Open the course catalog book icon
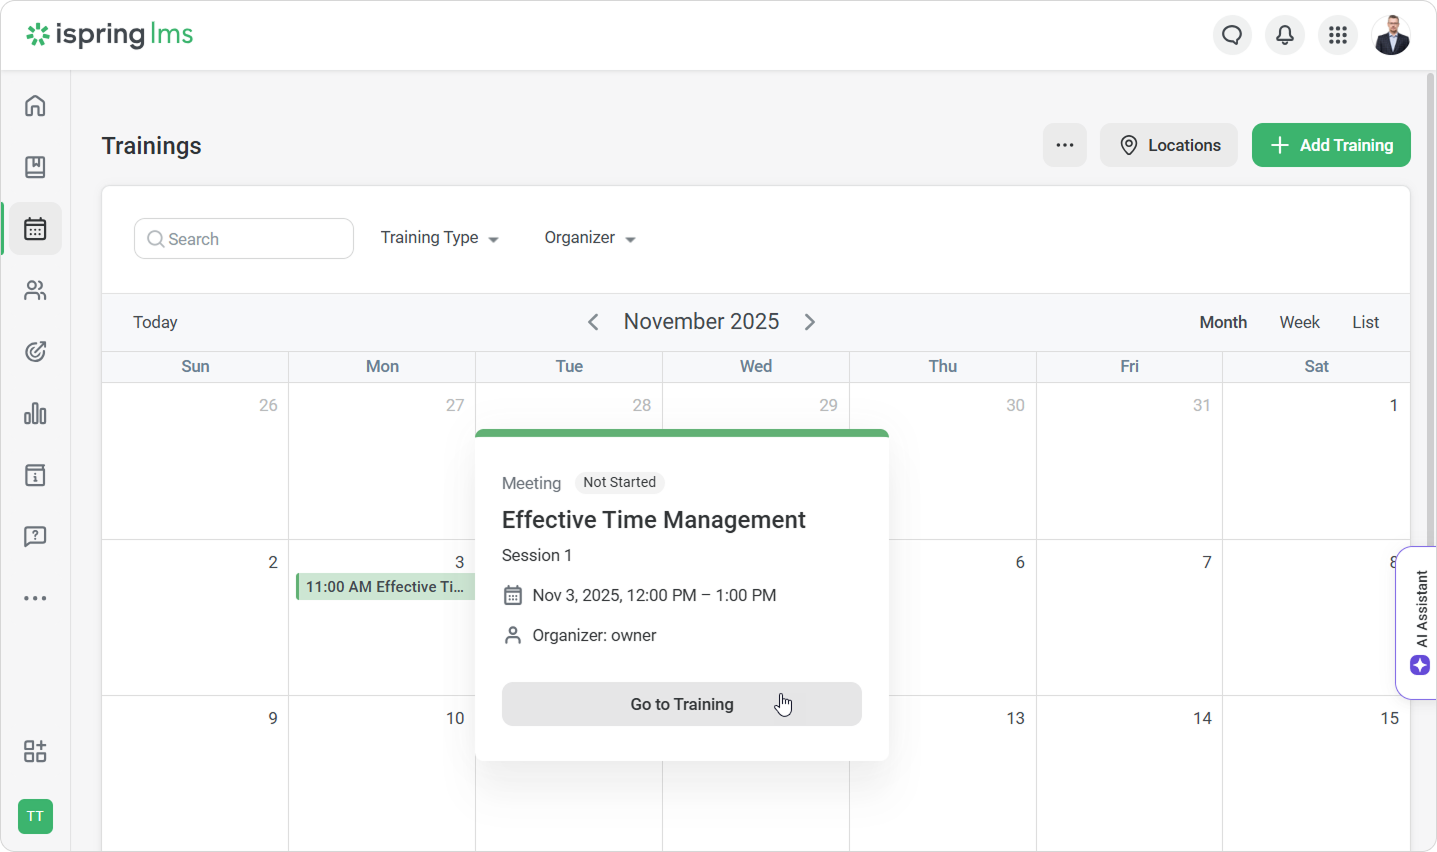This screenshot has height=852, width=1437. pos(35,167)
